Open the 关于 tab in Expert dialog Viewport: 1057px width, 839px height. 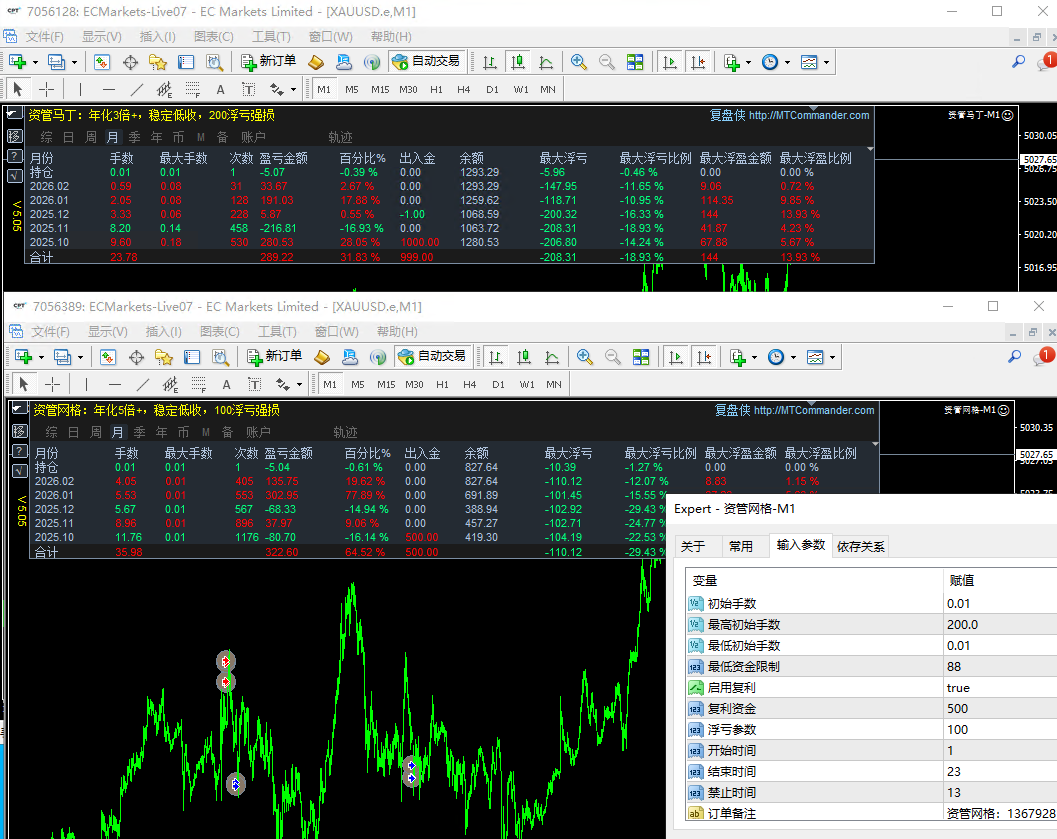coord(693,546)
